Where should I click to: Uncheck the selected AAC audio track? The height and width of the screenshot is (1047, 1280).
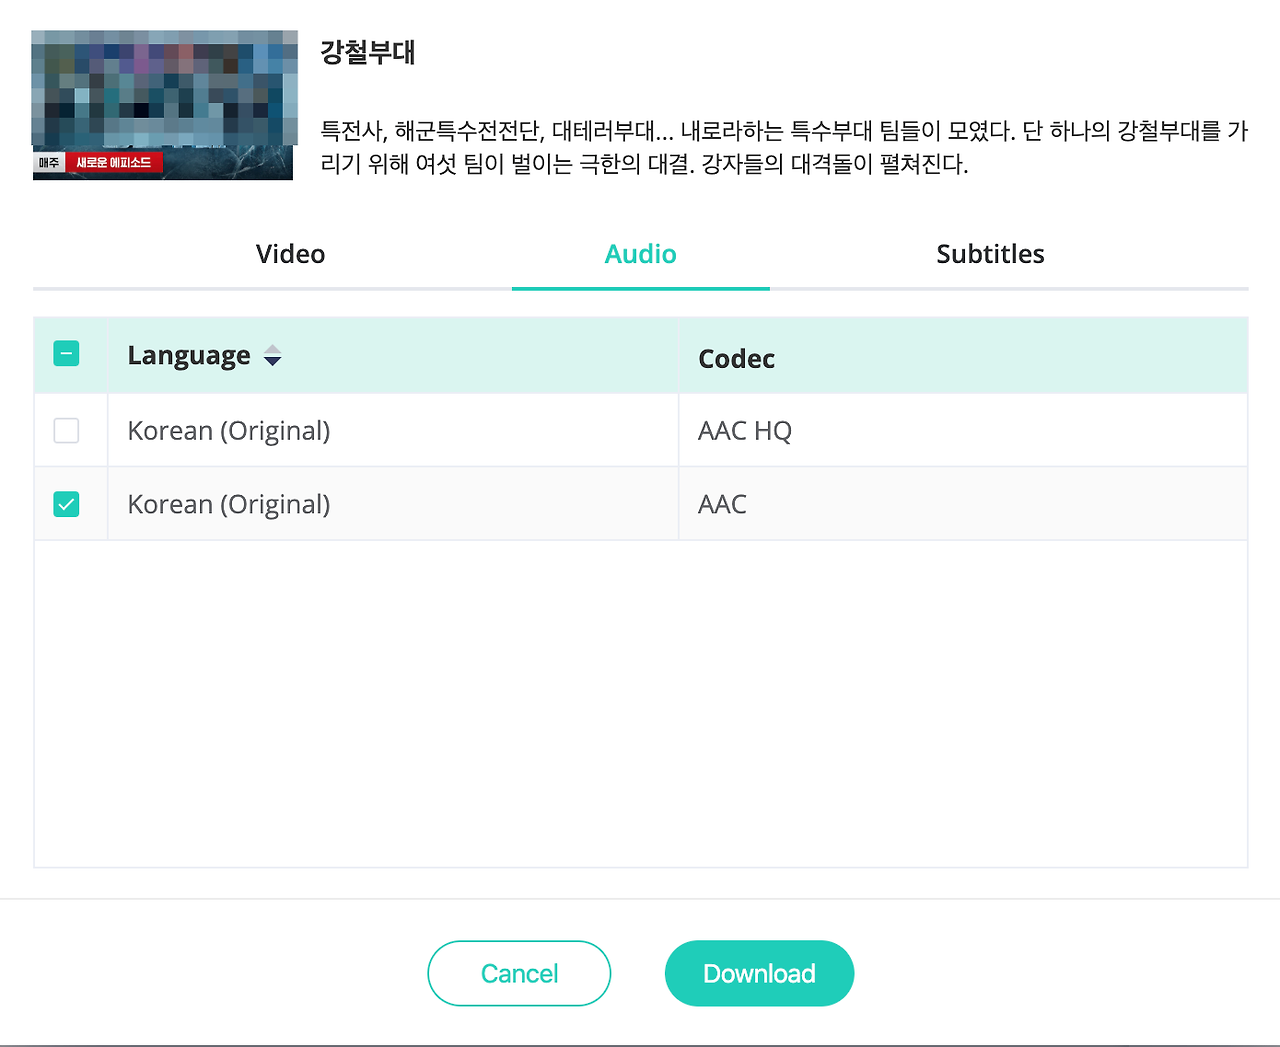point(66,504)
